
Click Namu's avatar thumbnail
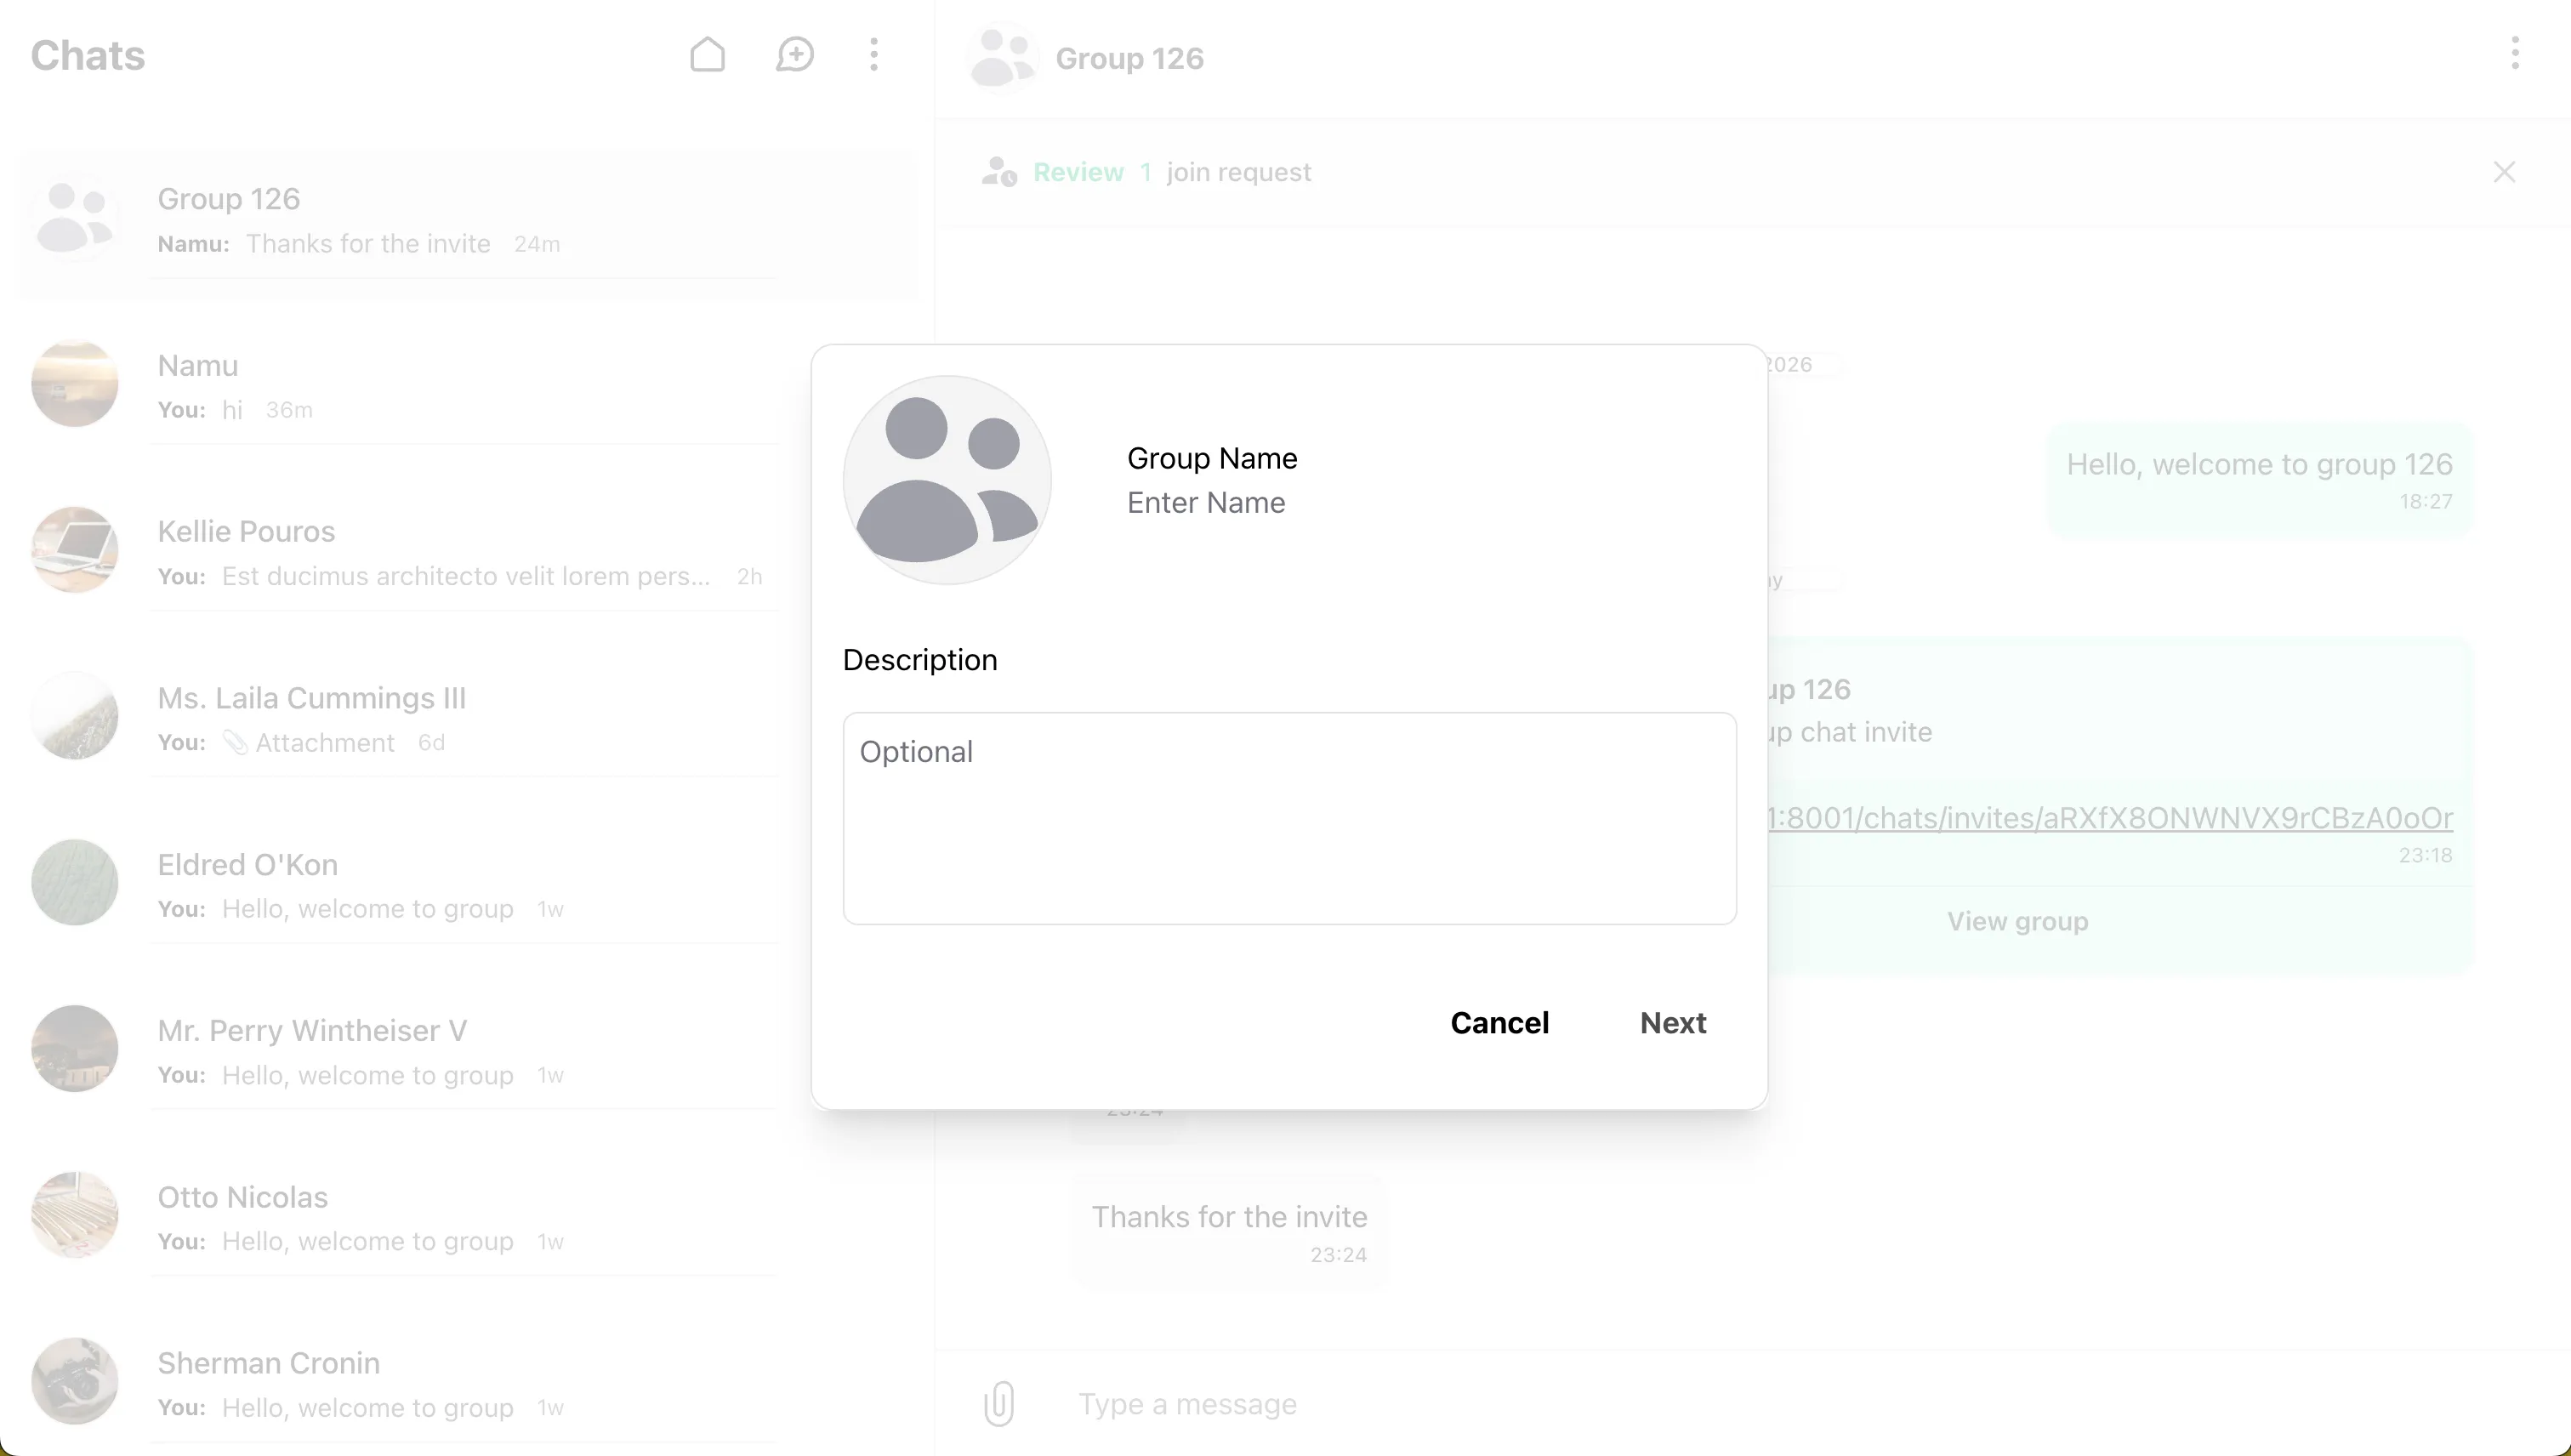pyautogui.click(x=75, y=383)
